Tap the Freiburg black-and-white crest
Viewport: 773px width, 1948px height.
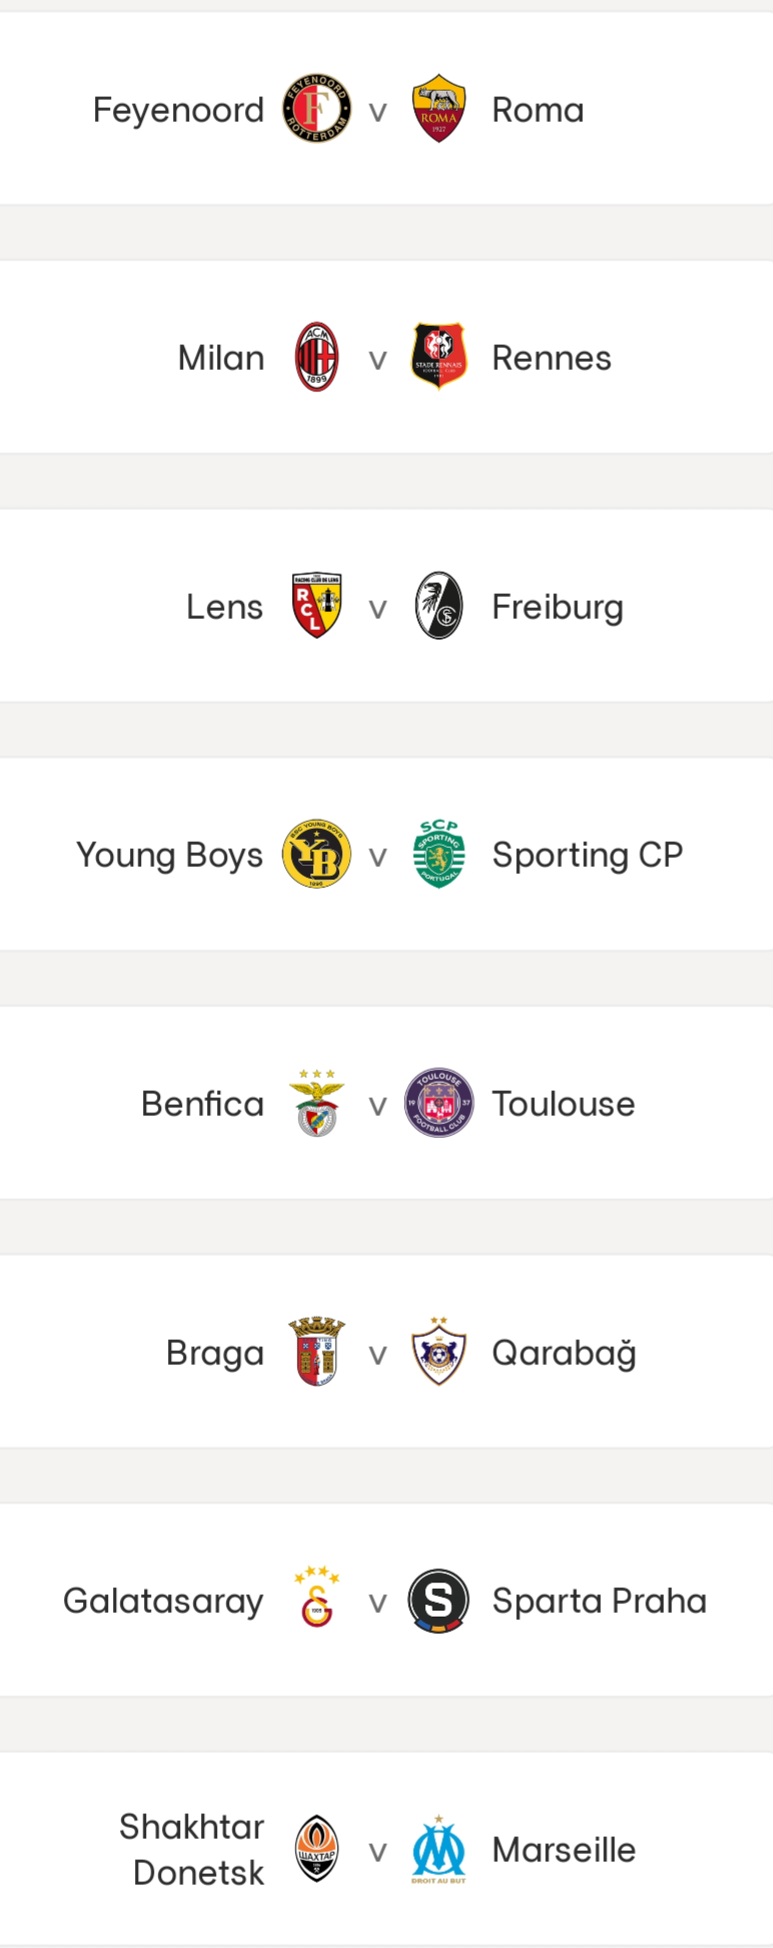(x=439, y=605)
